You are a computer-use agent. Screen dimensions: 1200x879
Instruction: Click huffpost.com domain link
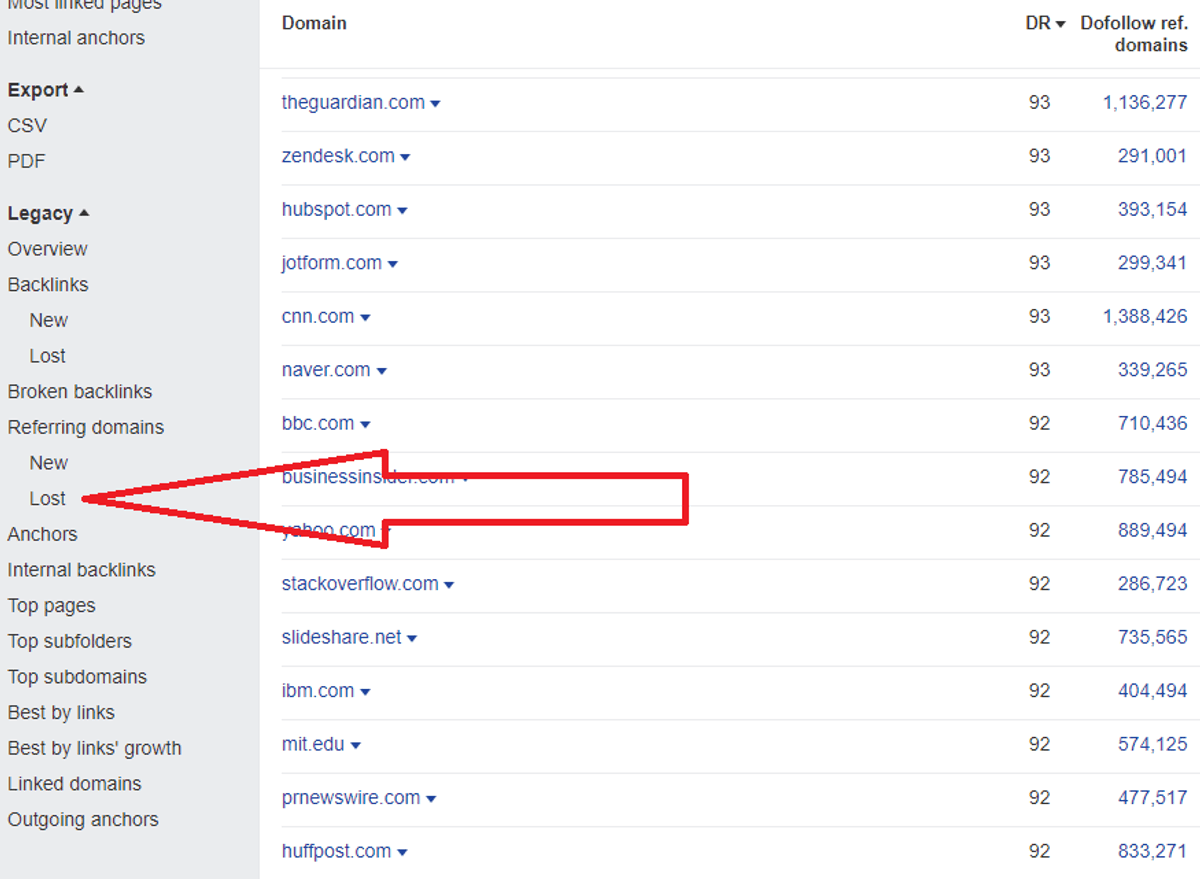click(336, 852)
